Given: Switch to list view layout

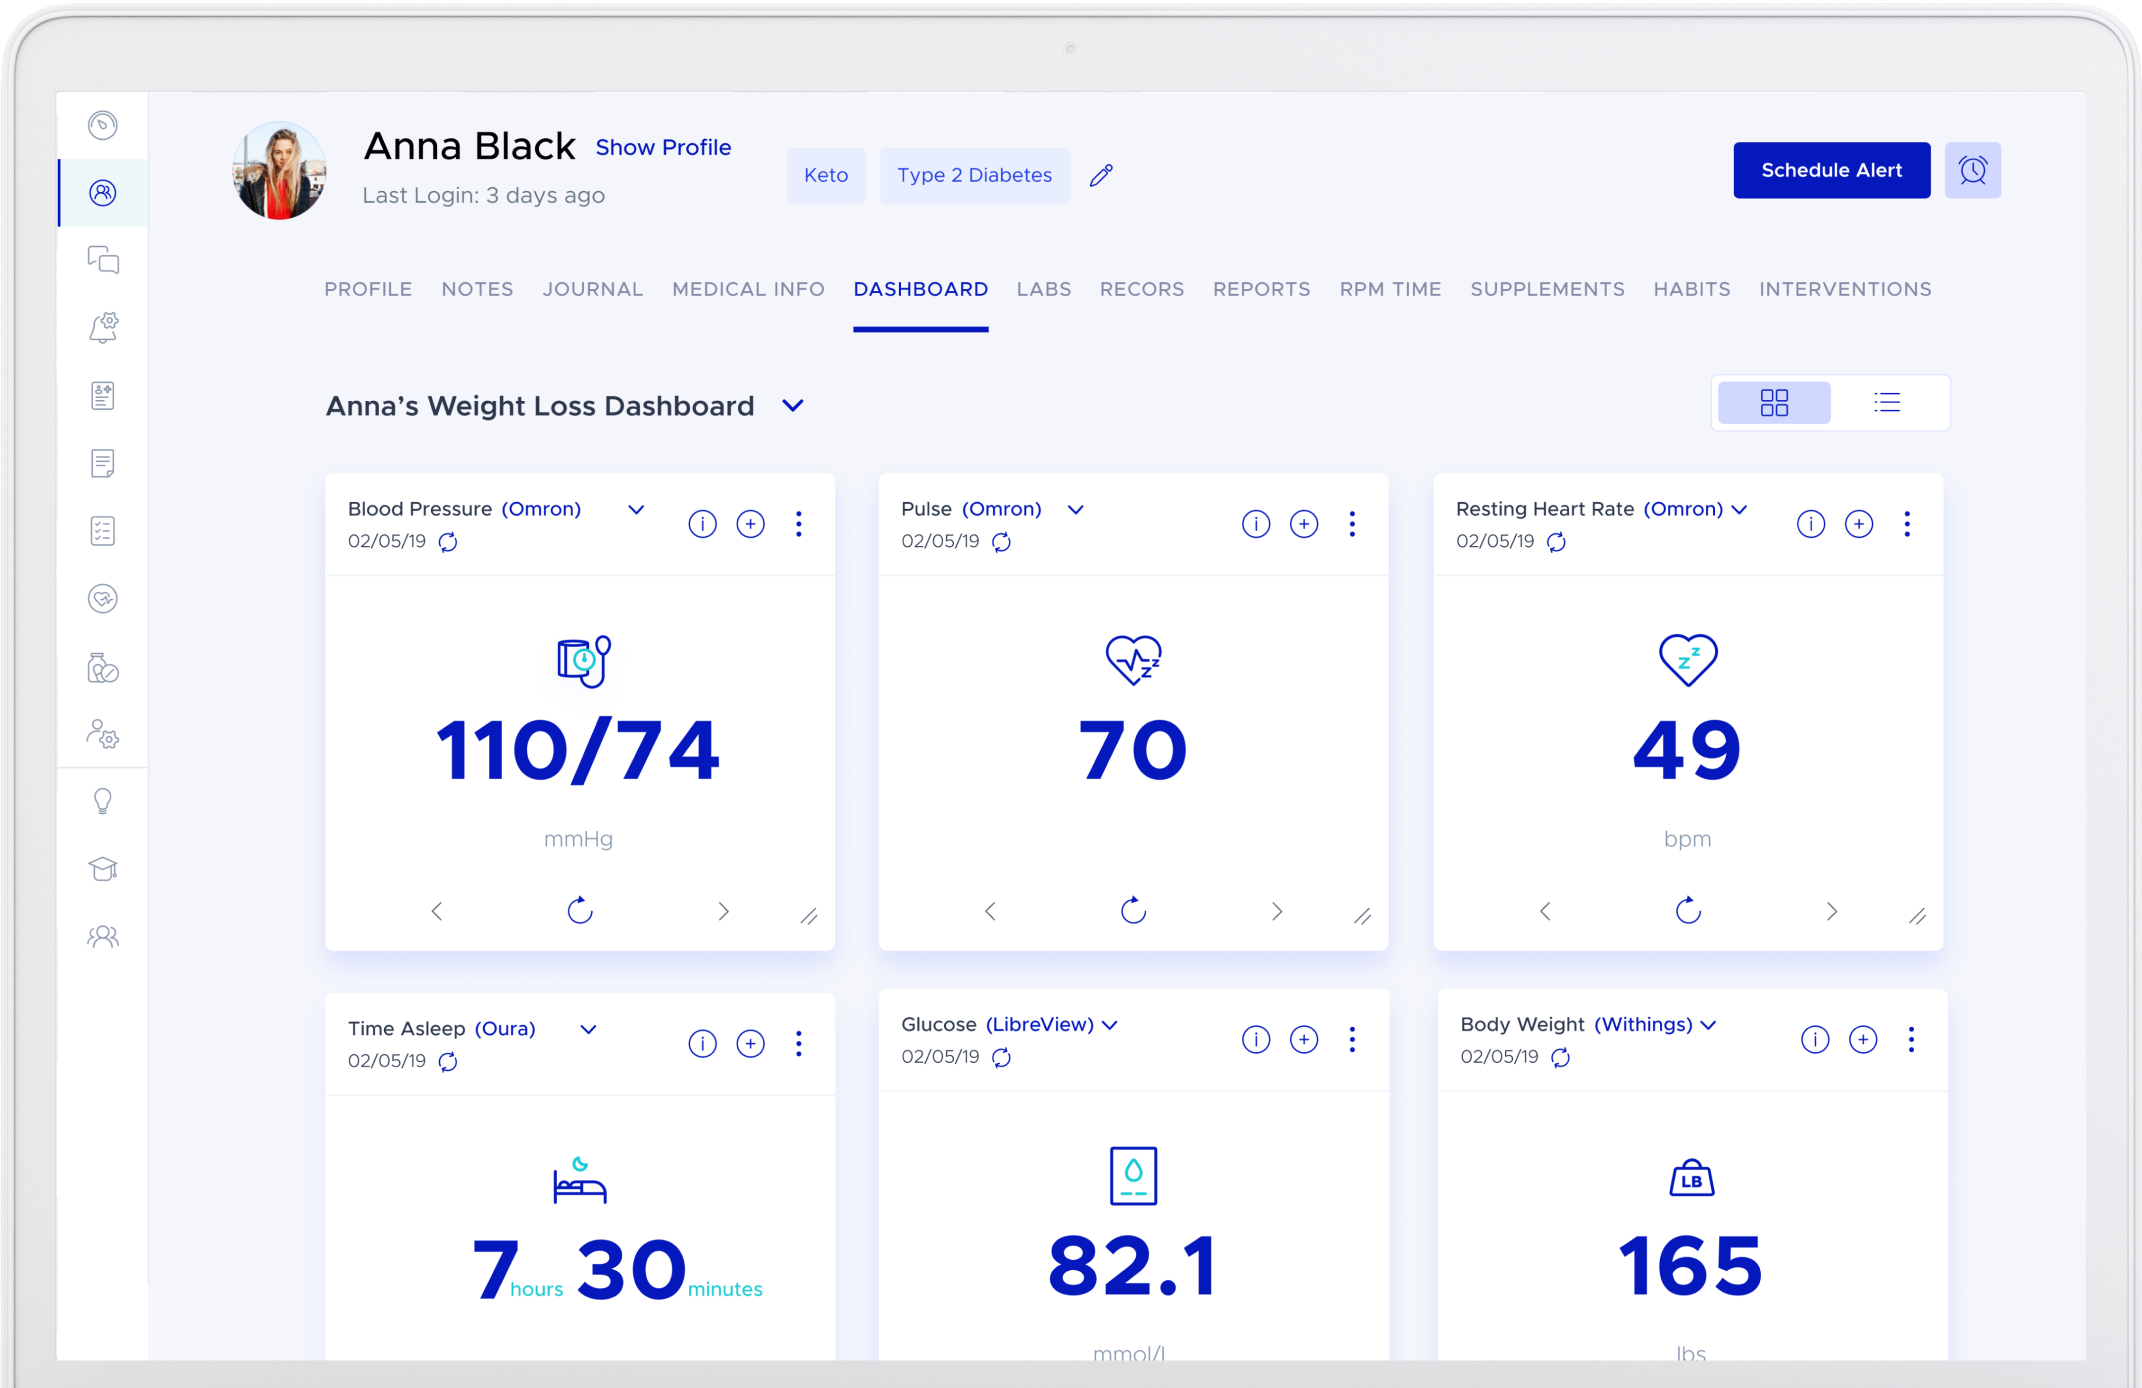Looking at the screenshot, I should pyautogui.click(x=1887, y=403).
